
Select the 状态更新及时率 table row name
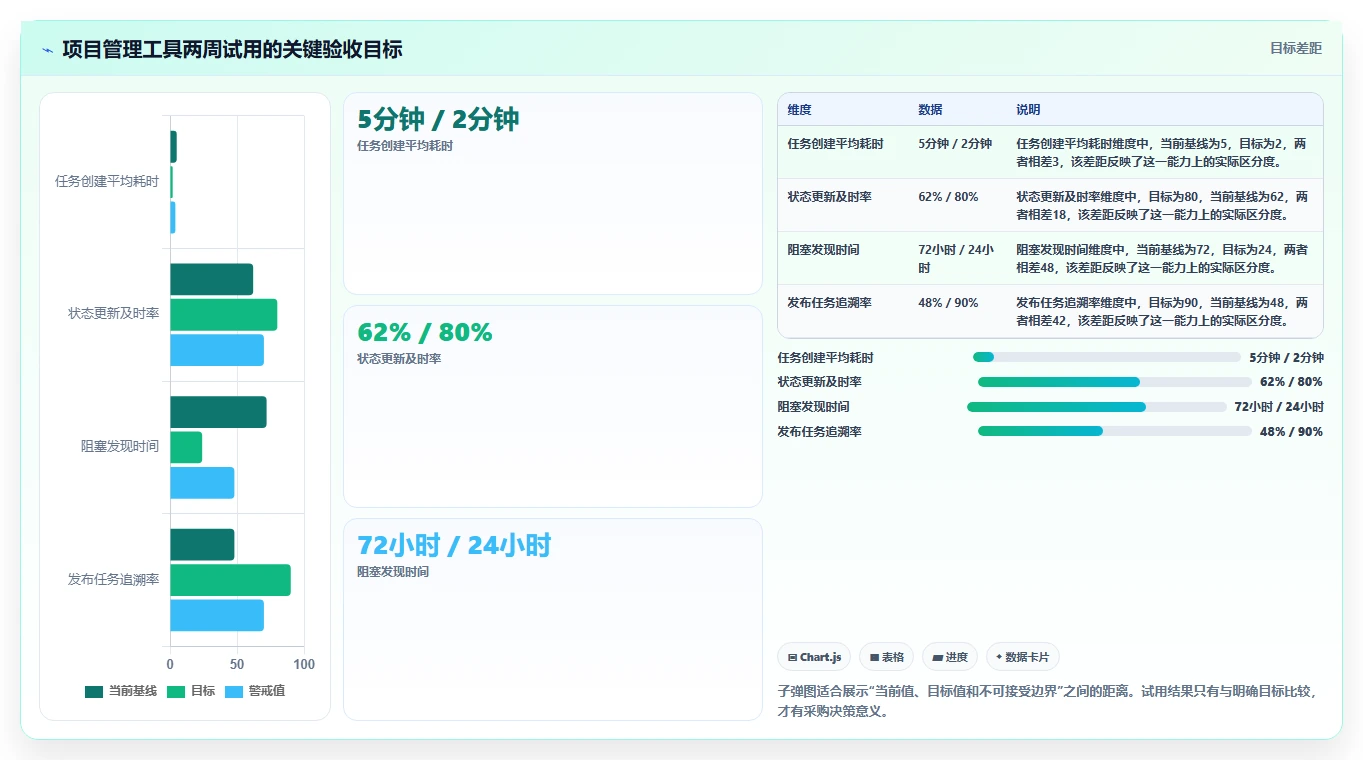pyautogui.click(x=829, y=197)
